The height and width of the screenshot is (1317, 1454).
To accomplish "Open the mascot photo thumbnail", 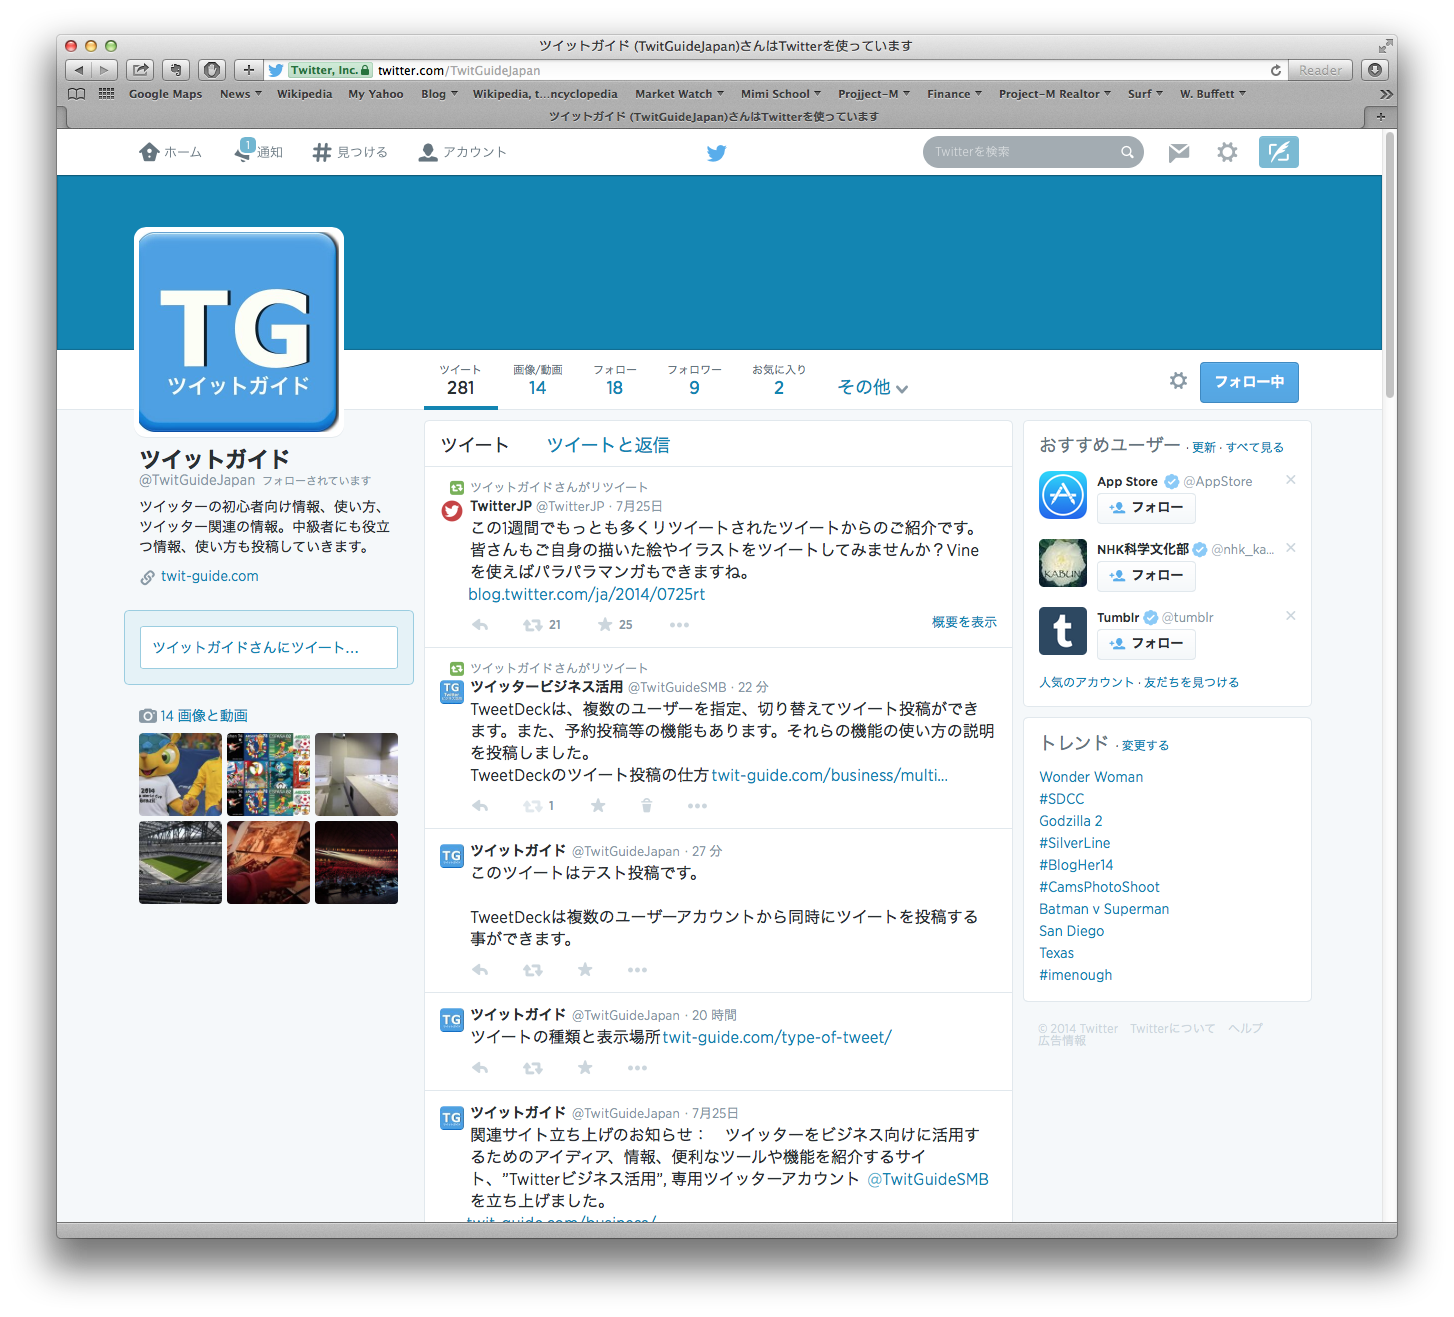I will click(x=180, y=774).
